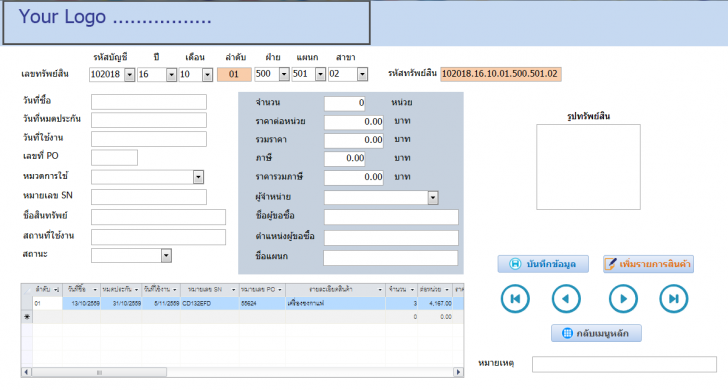Open the รายละเอียดสินค้า column header filter
Viewport: 728px width, 390px height.
point(380,290)
